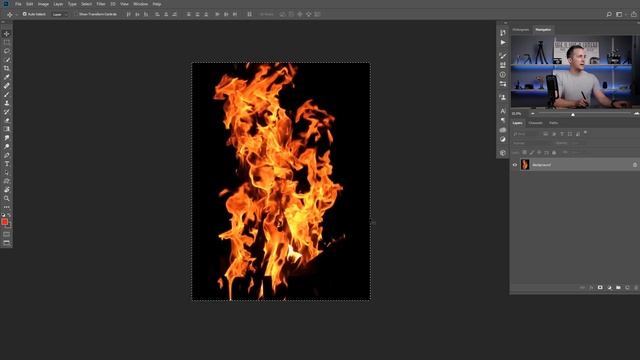Toggle Lock all padlock in lock row
This screenshot has height=360, width=640.
coord(554,153)
